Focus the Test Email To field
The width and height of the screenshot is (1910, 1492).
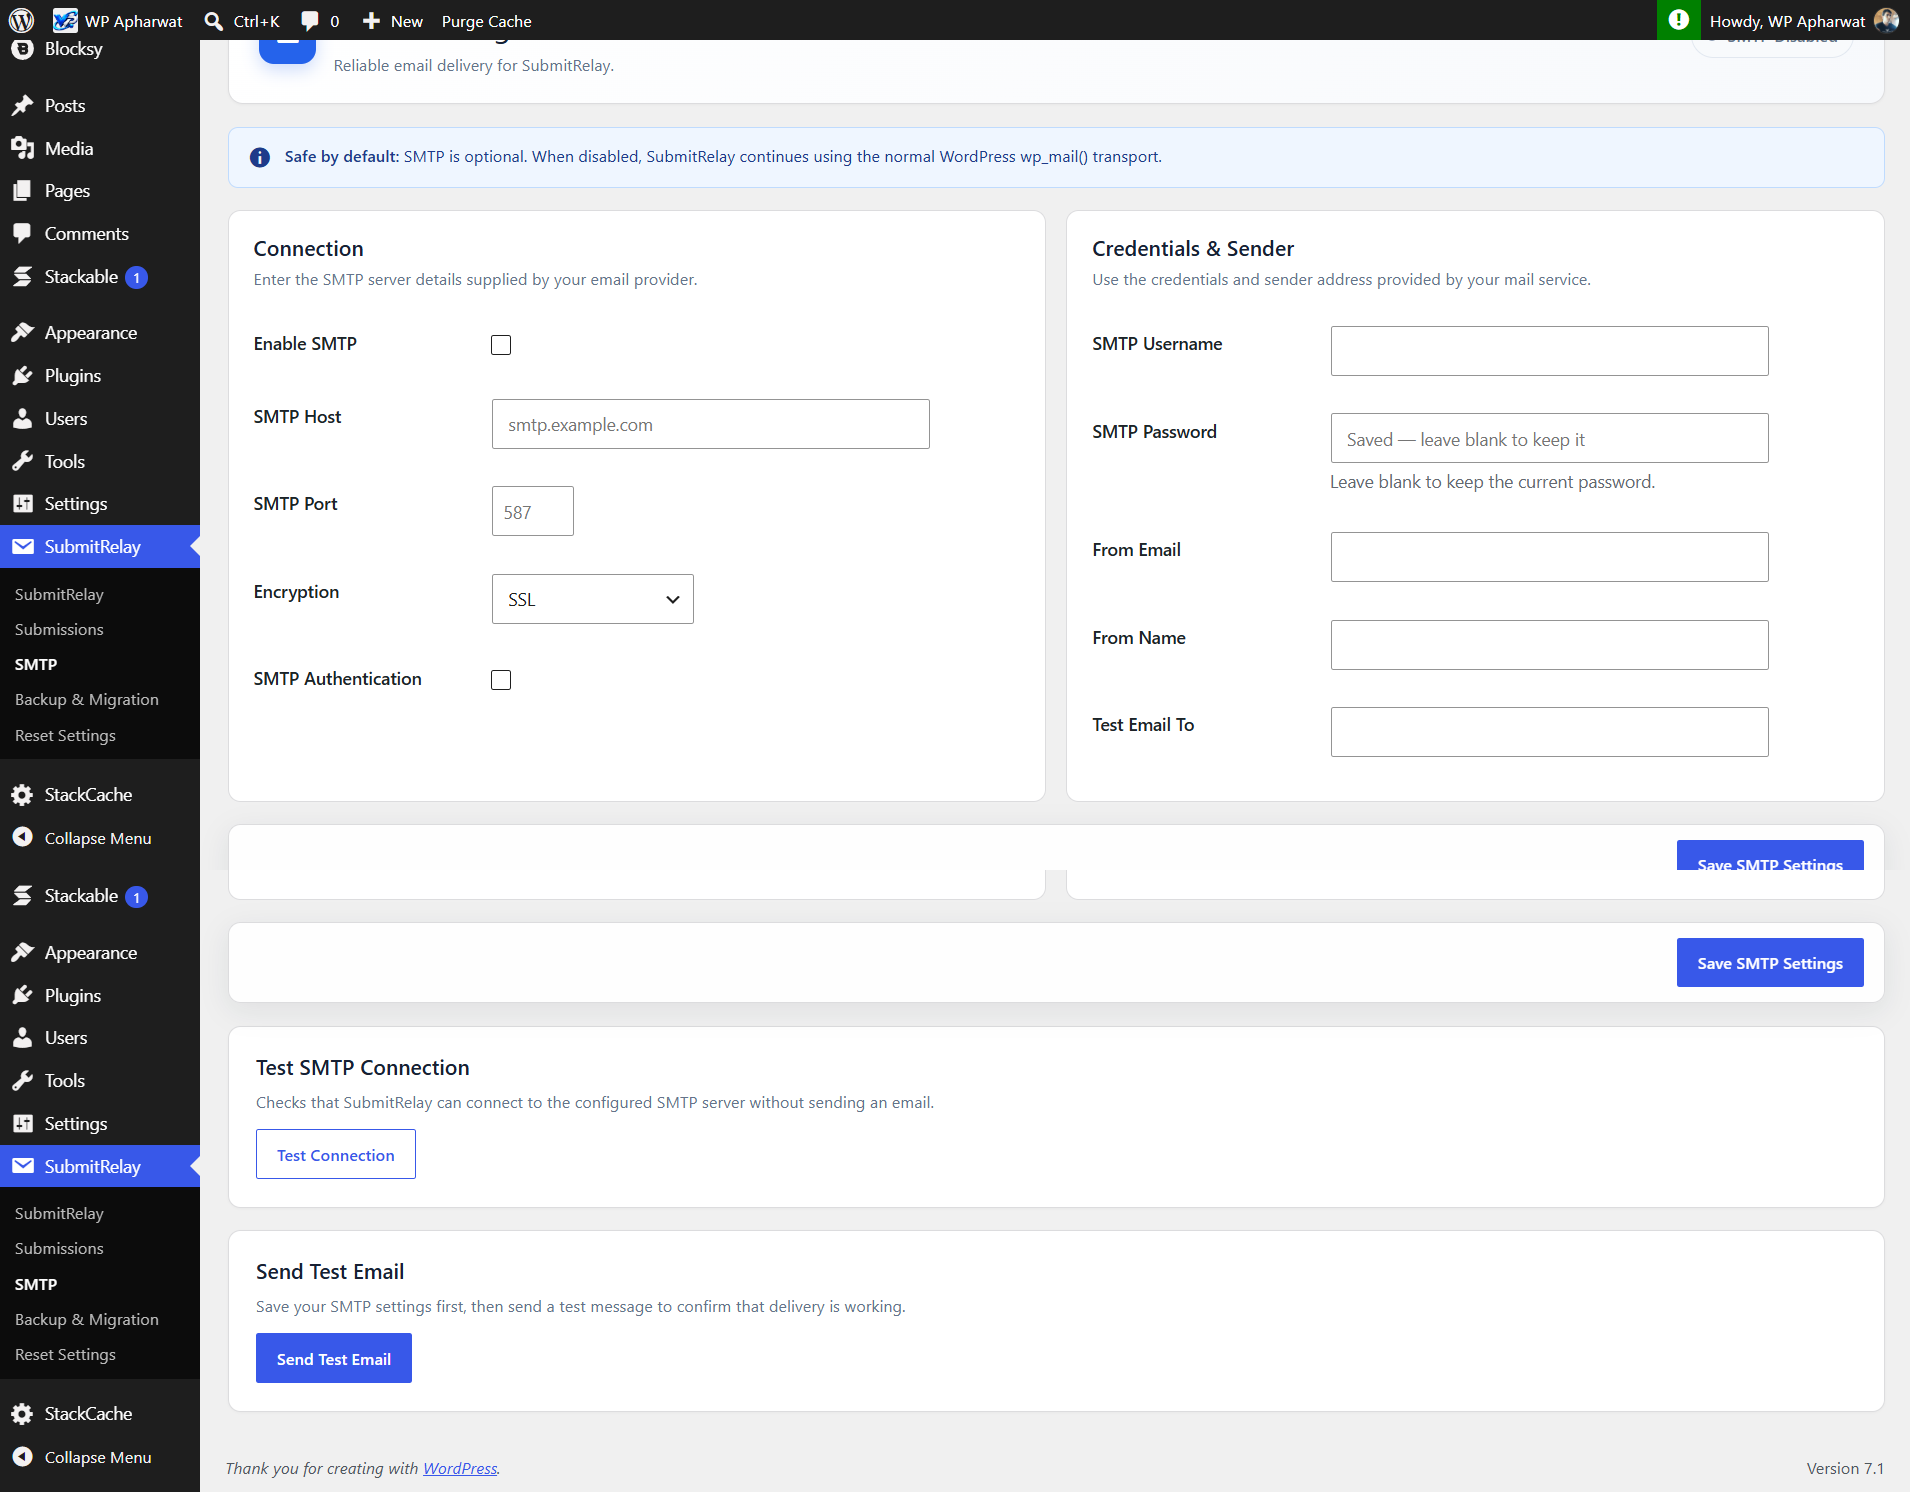pos(1549,732)
